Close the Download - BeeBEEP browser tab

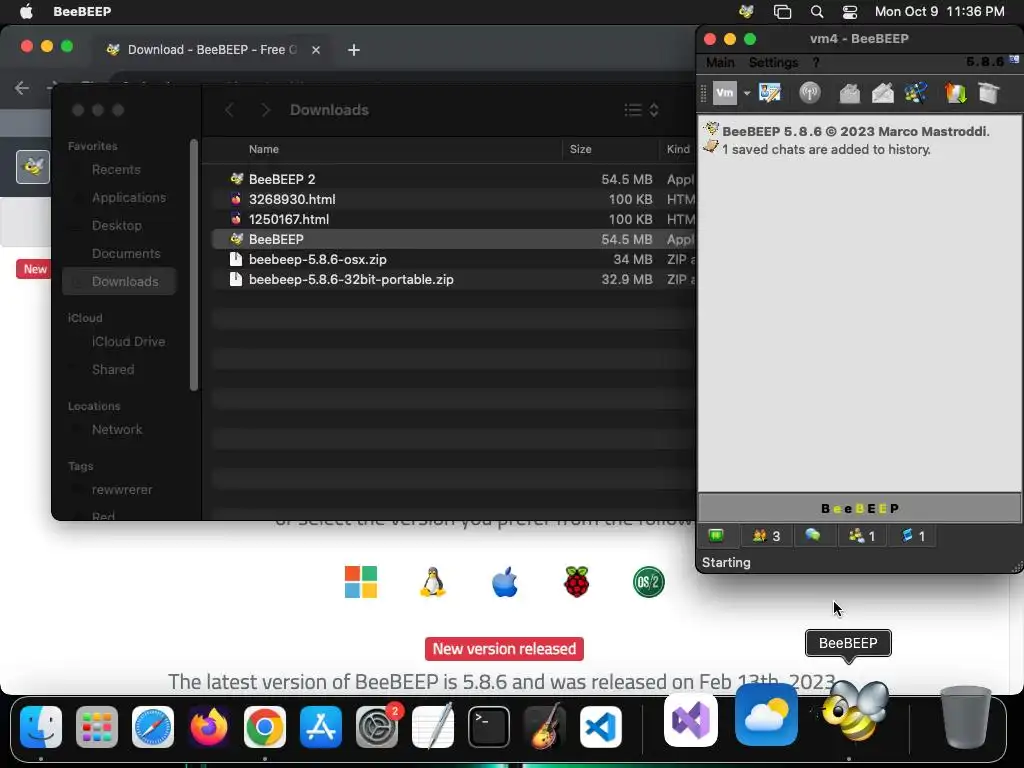pos(315,50)
